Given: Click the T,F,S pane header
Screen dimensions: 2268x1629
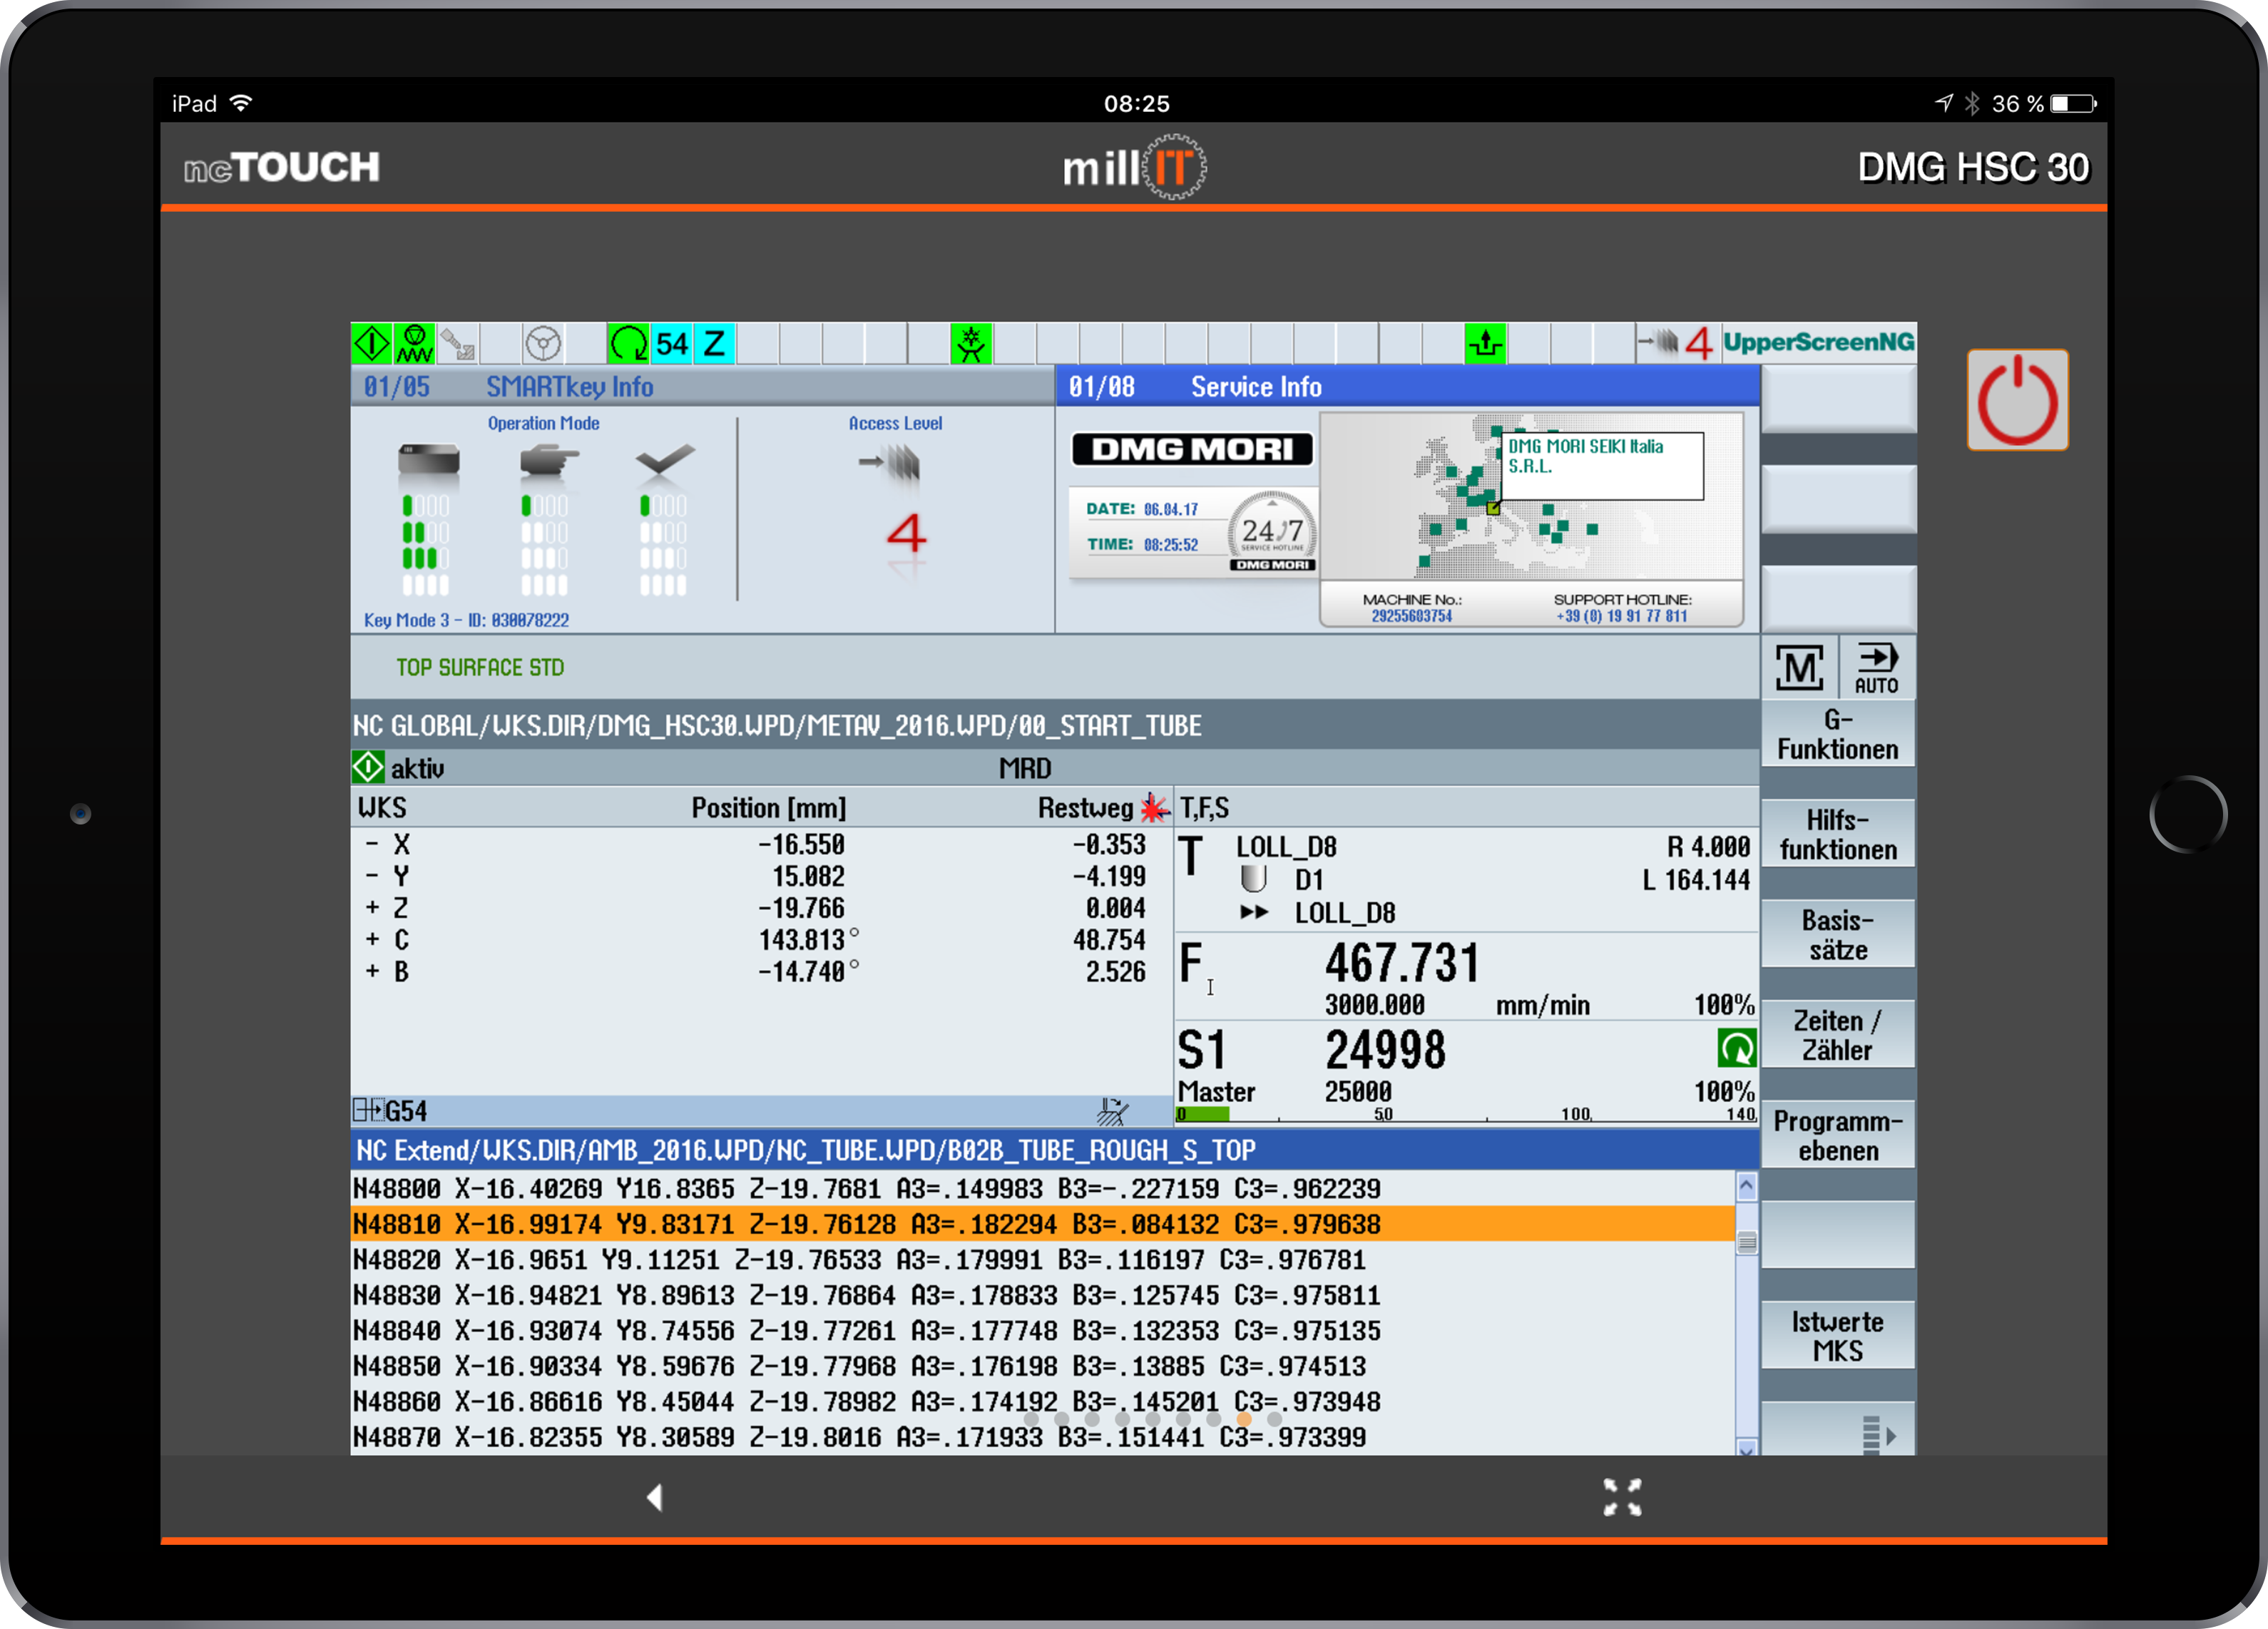Looking at the screenshot, I should tap(1204, 807).
